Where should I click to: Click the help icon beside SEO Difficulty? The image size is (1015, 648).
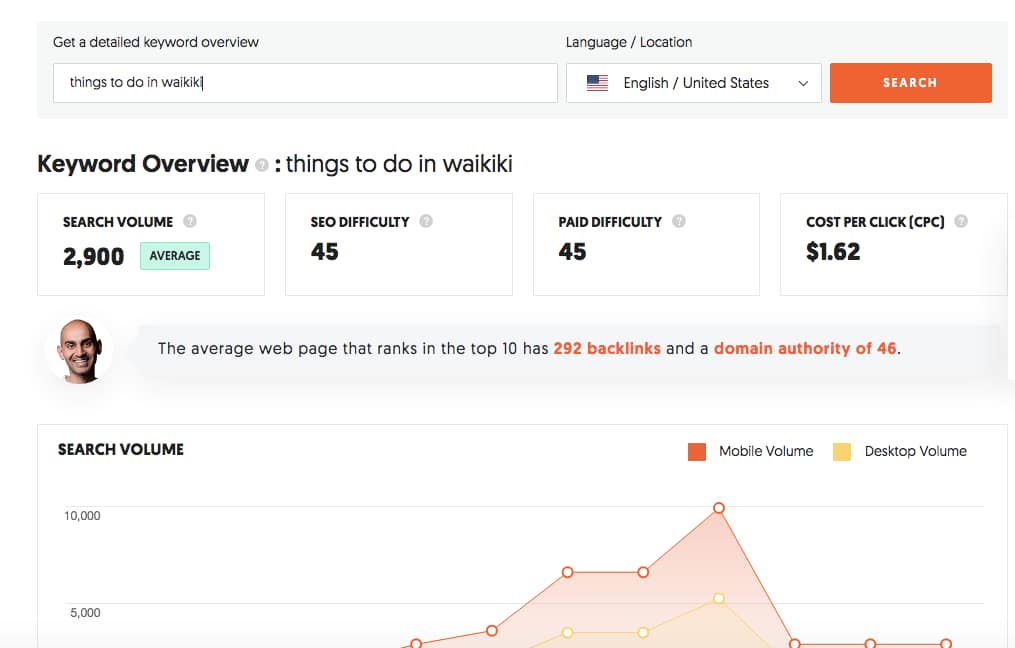pos(426,222)
